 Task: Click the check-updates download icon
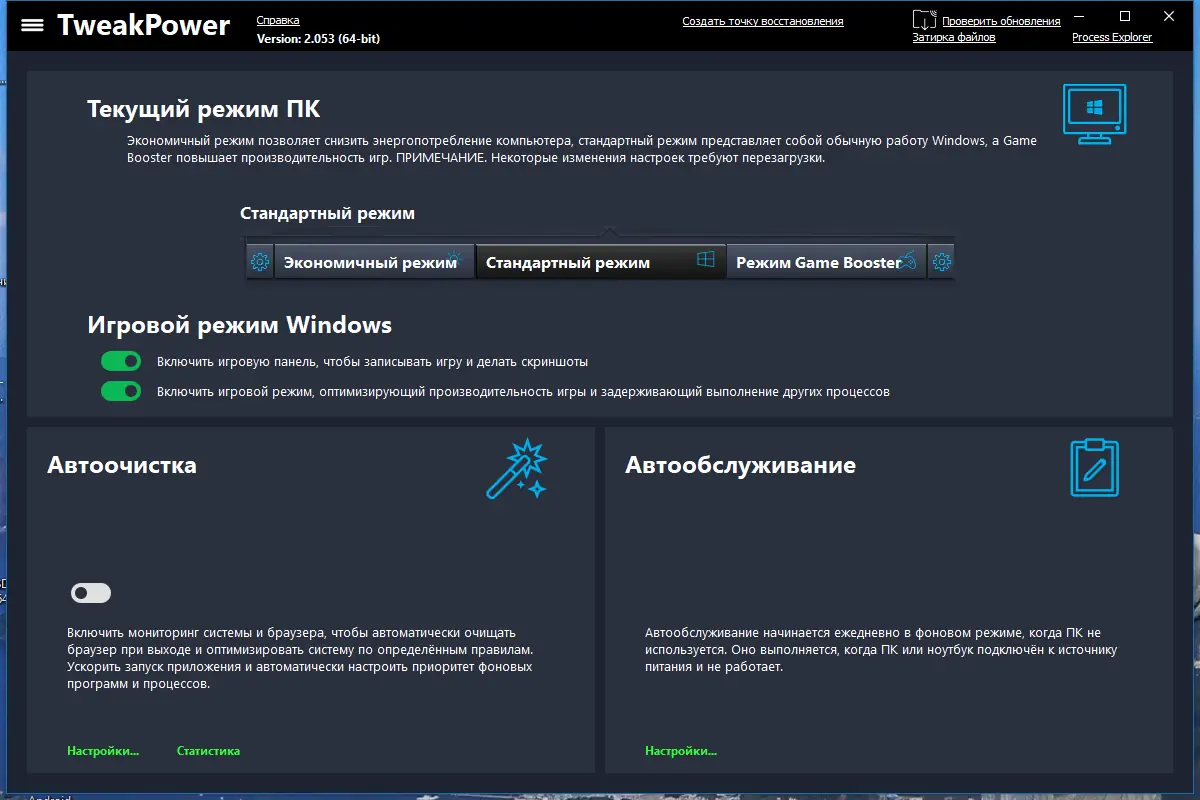(x=925, y=20)
